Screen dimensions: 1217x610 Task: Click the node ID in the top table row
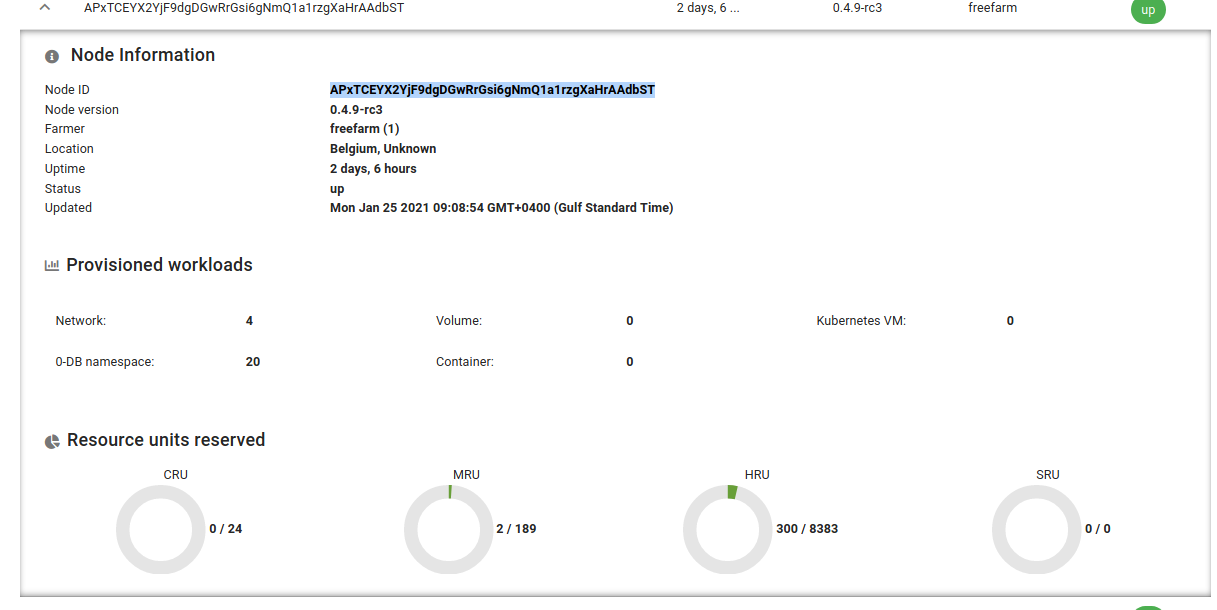click(x=244, y=8)
